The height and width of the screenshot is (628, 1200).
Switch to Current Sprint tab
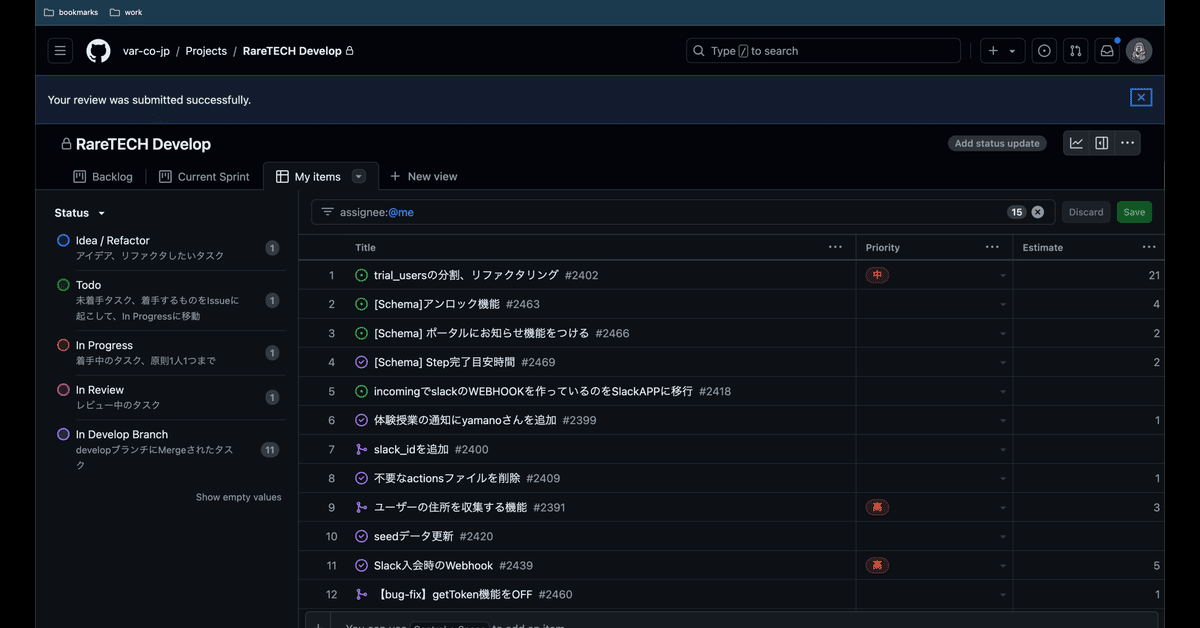(x=204, y=177)
